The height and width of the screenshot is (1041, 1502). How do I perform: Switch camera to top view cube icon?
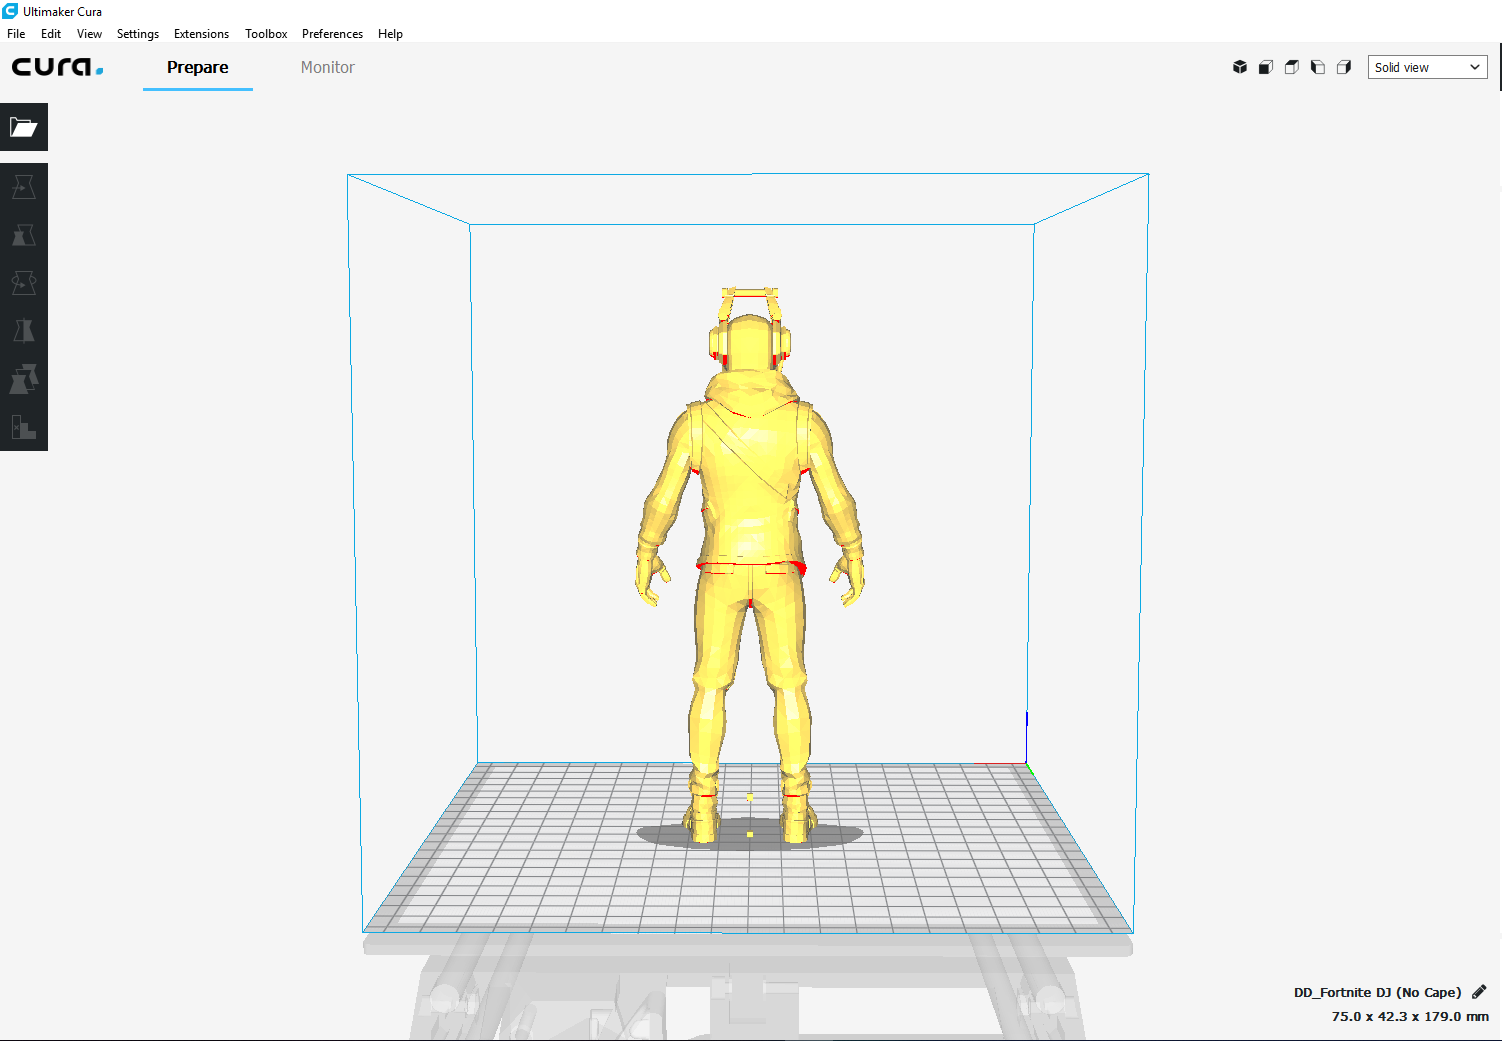[1292, 67]
